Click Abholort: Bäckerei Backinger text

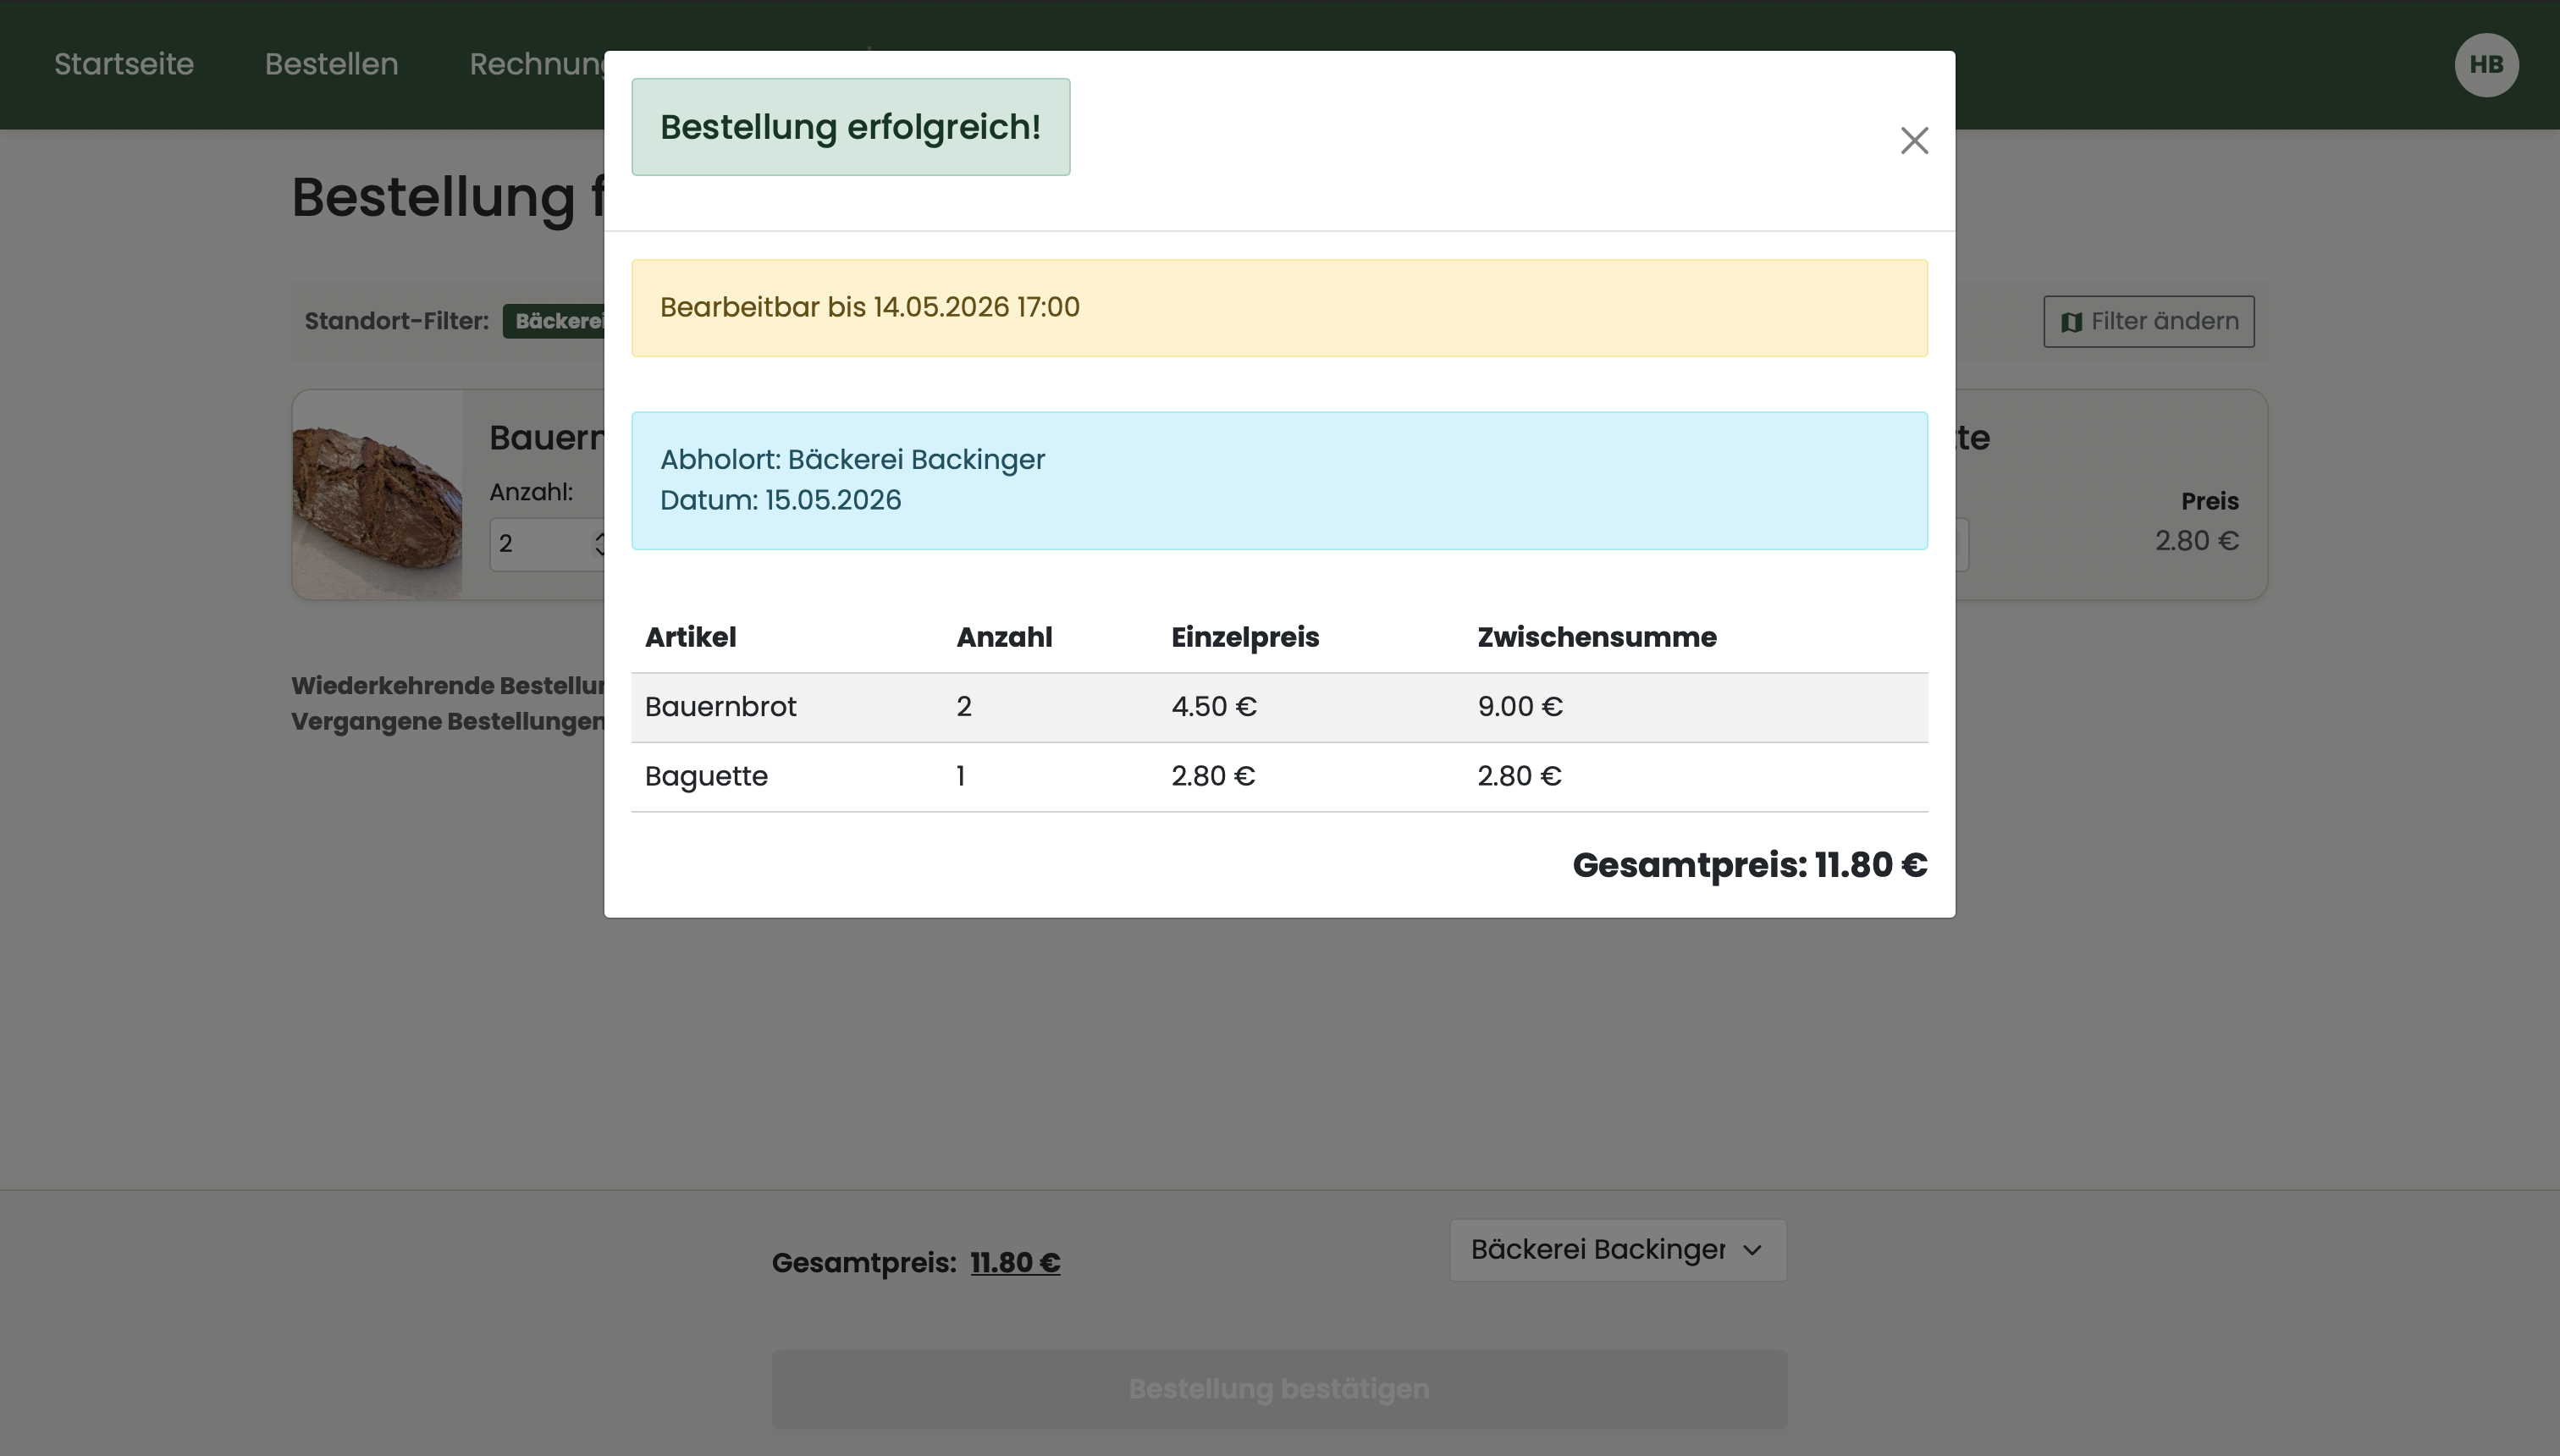click(x=852, y=460)
